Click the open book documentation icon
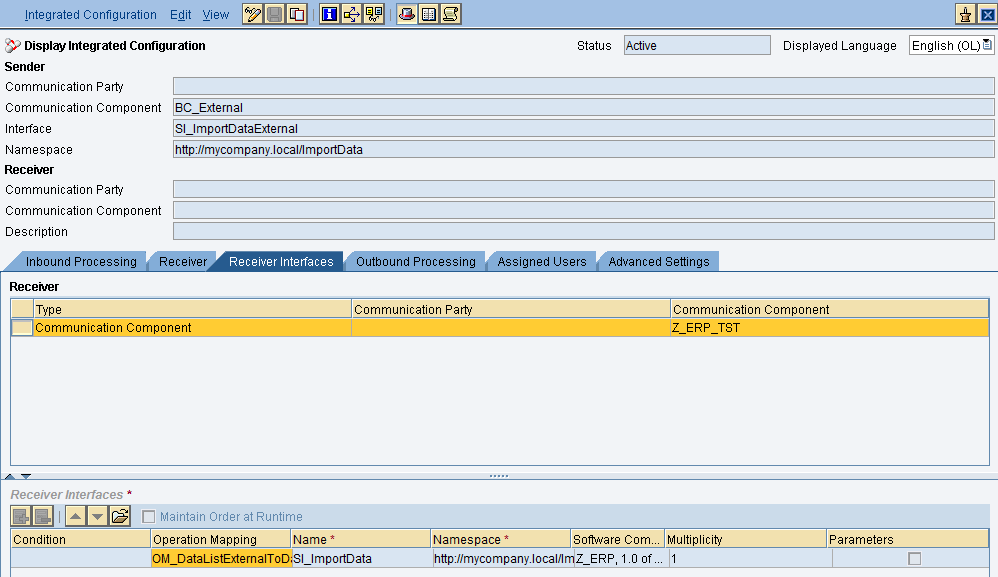The width and height of the screenshot is (998, 577). 429,14
